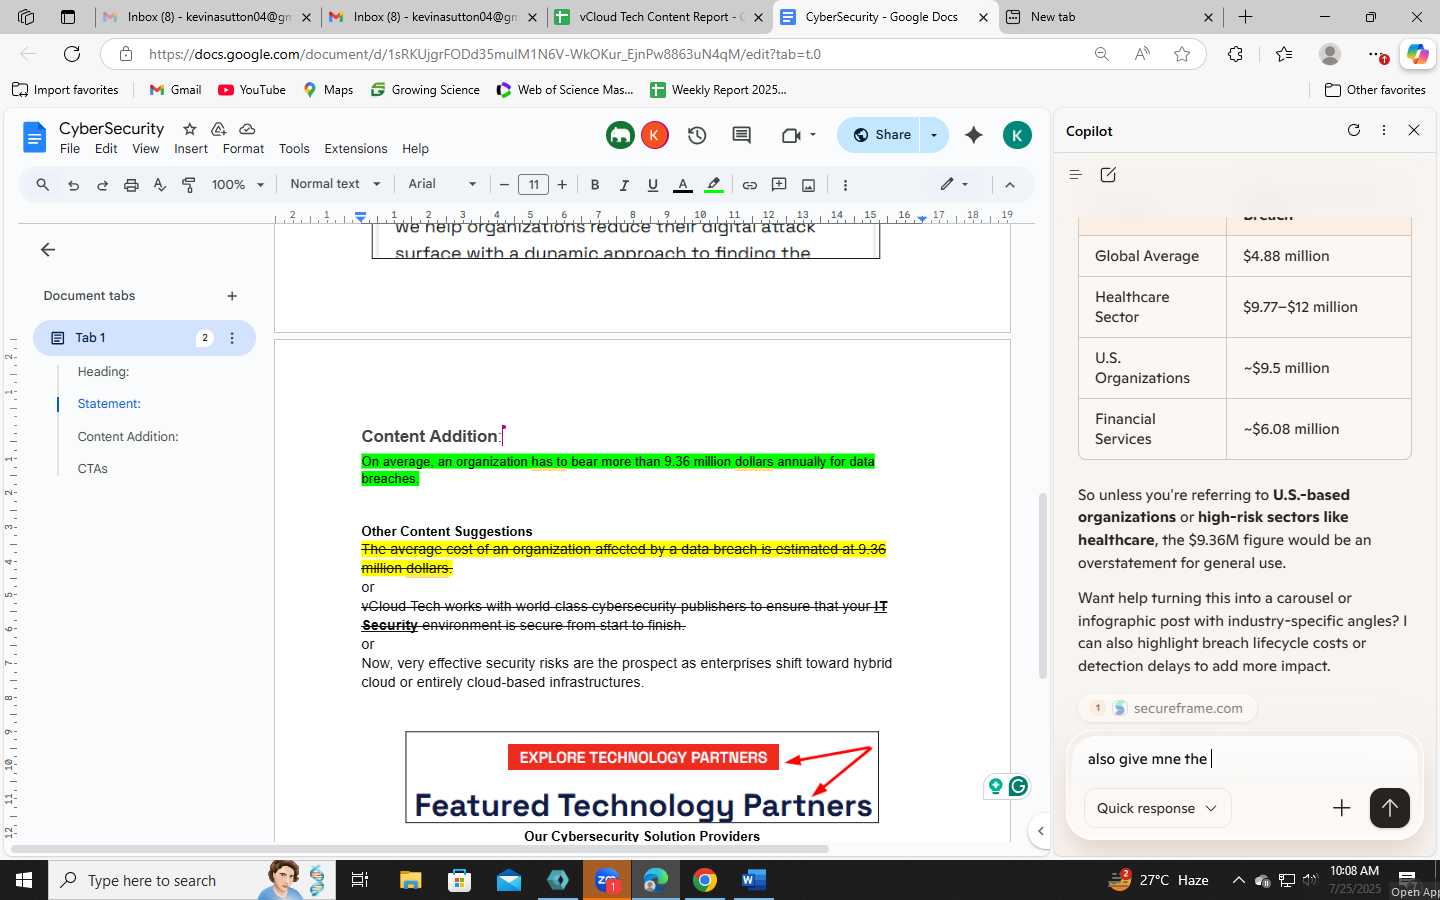Open the Normal text style dropdown

coord(335,184)
